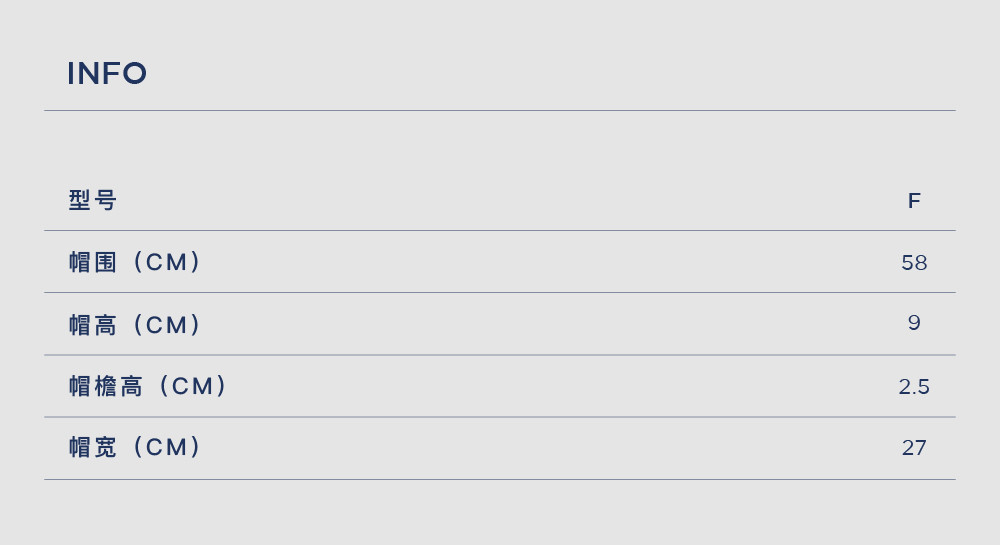Click the size value F
Image resolution: width=1000 pixels, height=545 pixels.
pos(914,201)
